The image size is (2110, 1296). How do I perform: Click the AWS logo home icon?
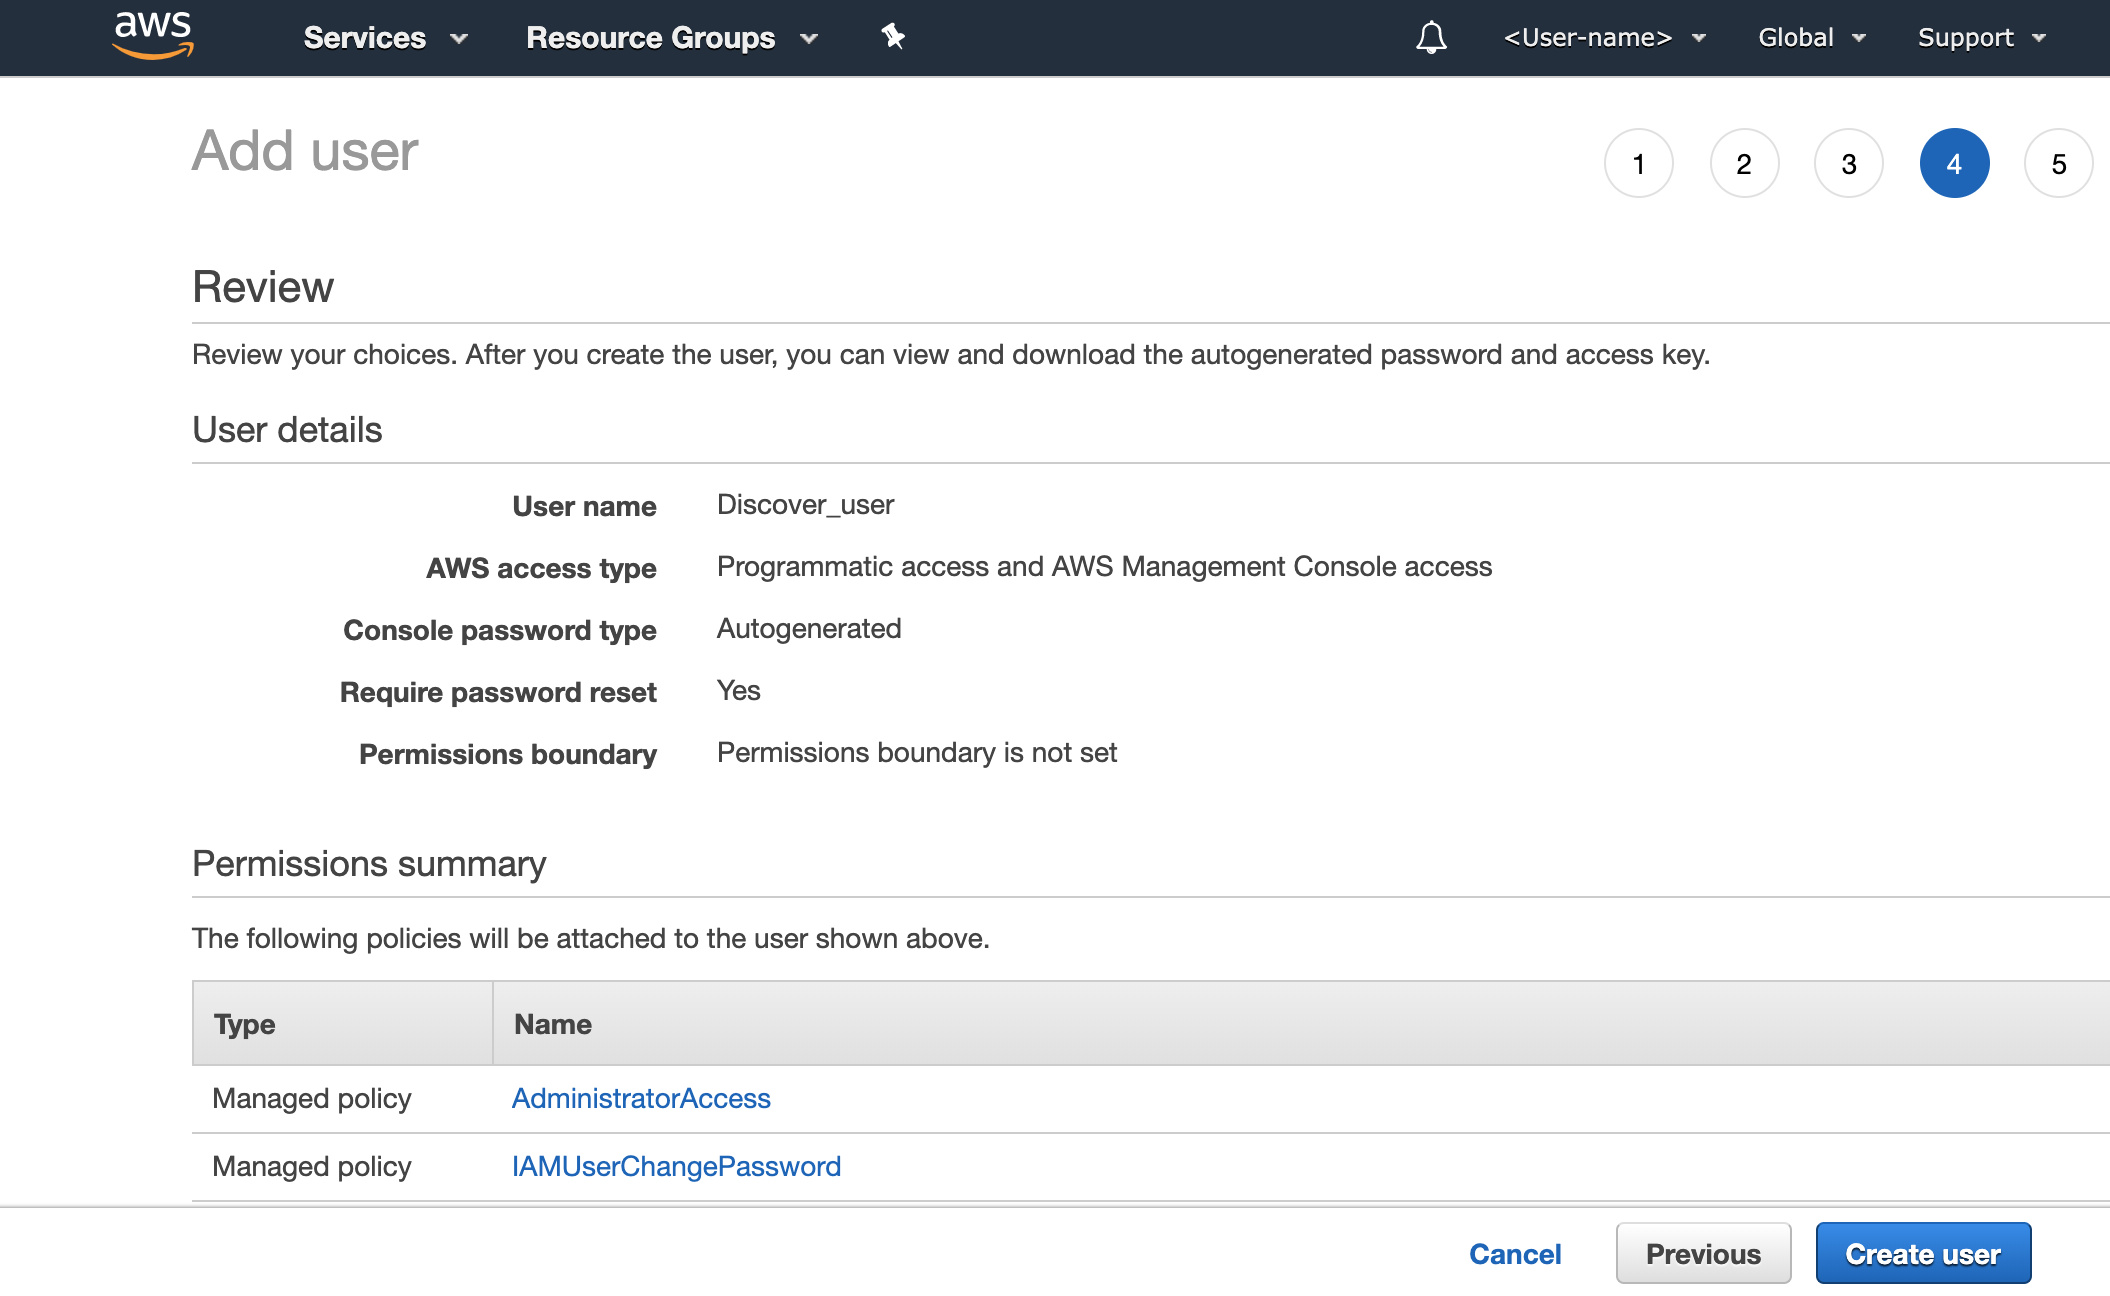pyautogui.click(x=153, y=36)
